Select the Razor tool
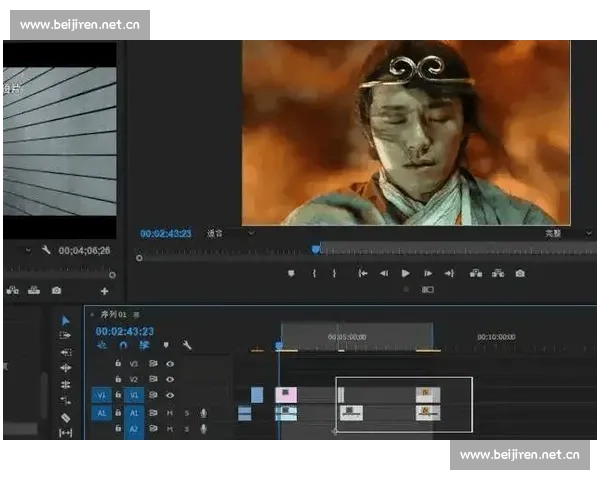The height and width of the screenshot is (480, 600). click(65, 417)
